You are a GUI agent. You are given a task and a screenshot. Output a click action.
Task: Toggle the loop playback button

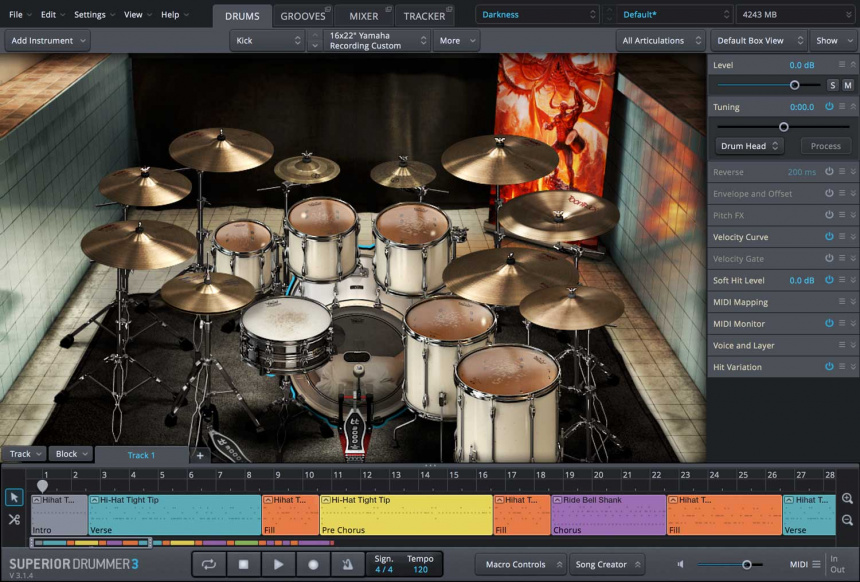[x=209, y=564]
